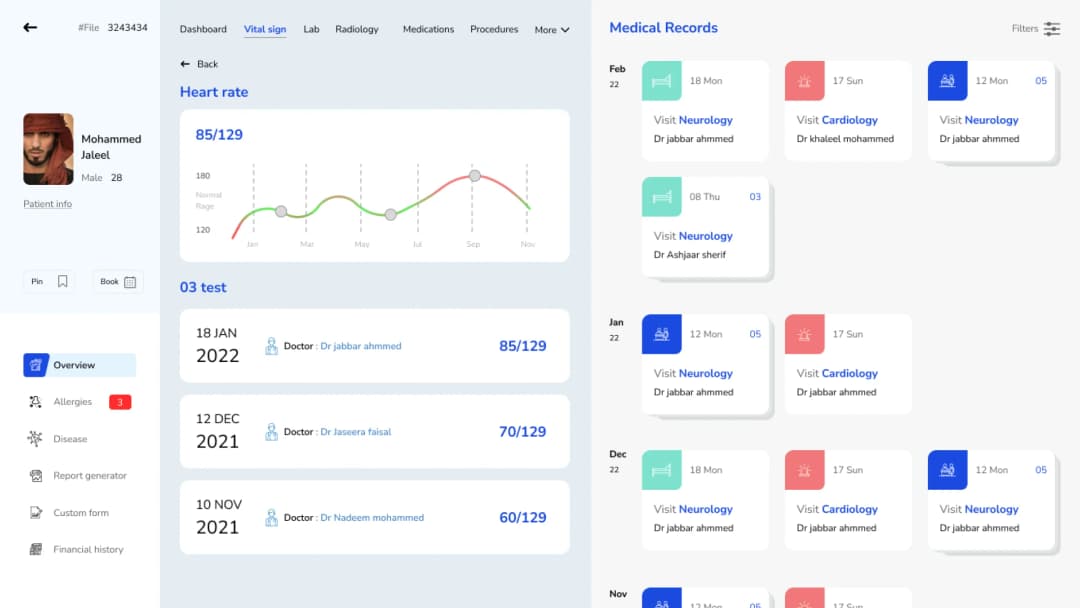
Task: Click the Report generator label
Action: click(x=90, y=475)
